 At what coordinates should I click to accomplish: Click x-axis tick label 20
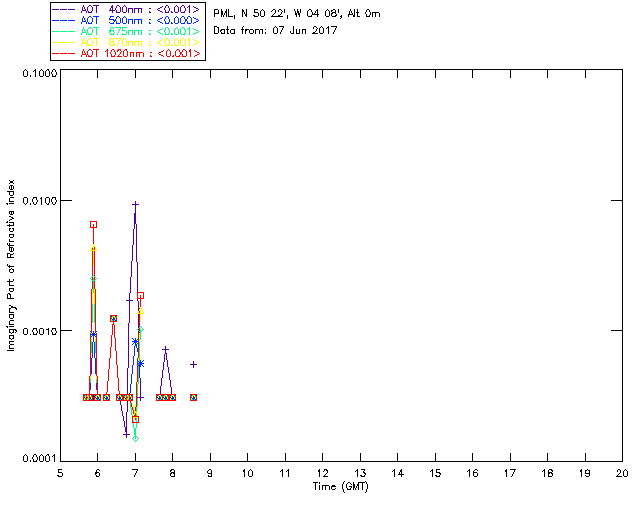tap(622, 473)
